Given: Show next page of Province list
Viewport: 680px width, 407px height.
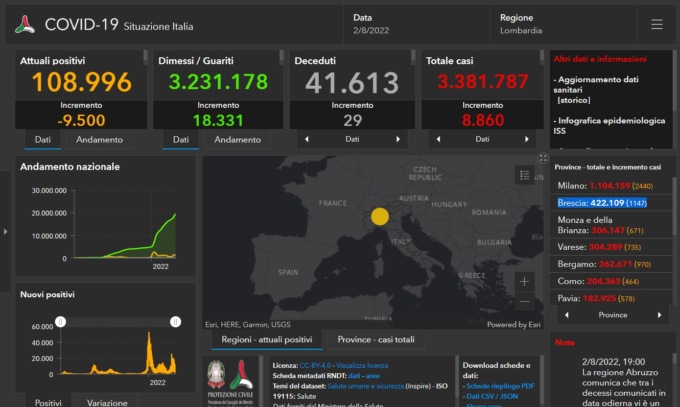Looking at the screenshot, I should tap(660, 315).
